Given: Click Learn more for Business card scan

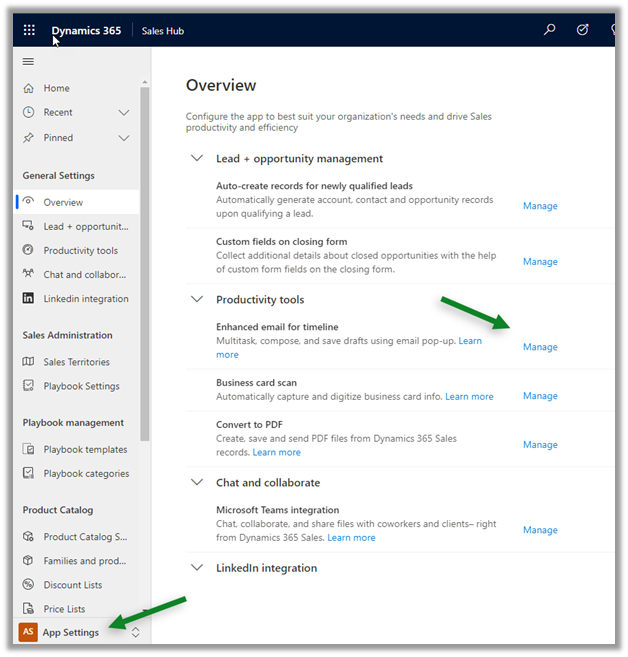Looking at the screenshot, I should pos(469,397).
